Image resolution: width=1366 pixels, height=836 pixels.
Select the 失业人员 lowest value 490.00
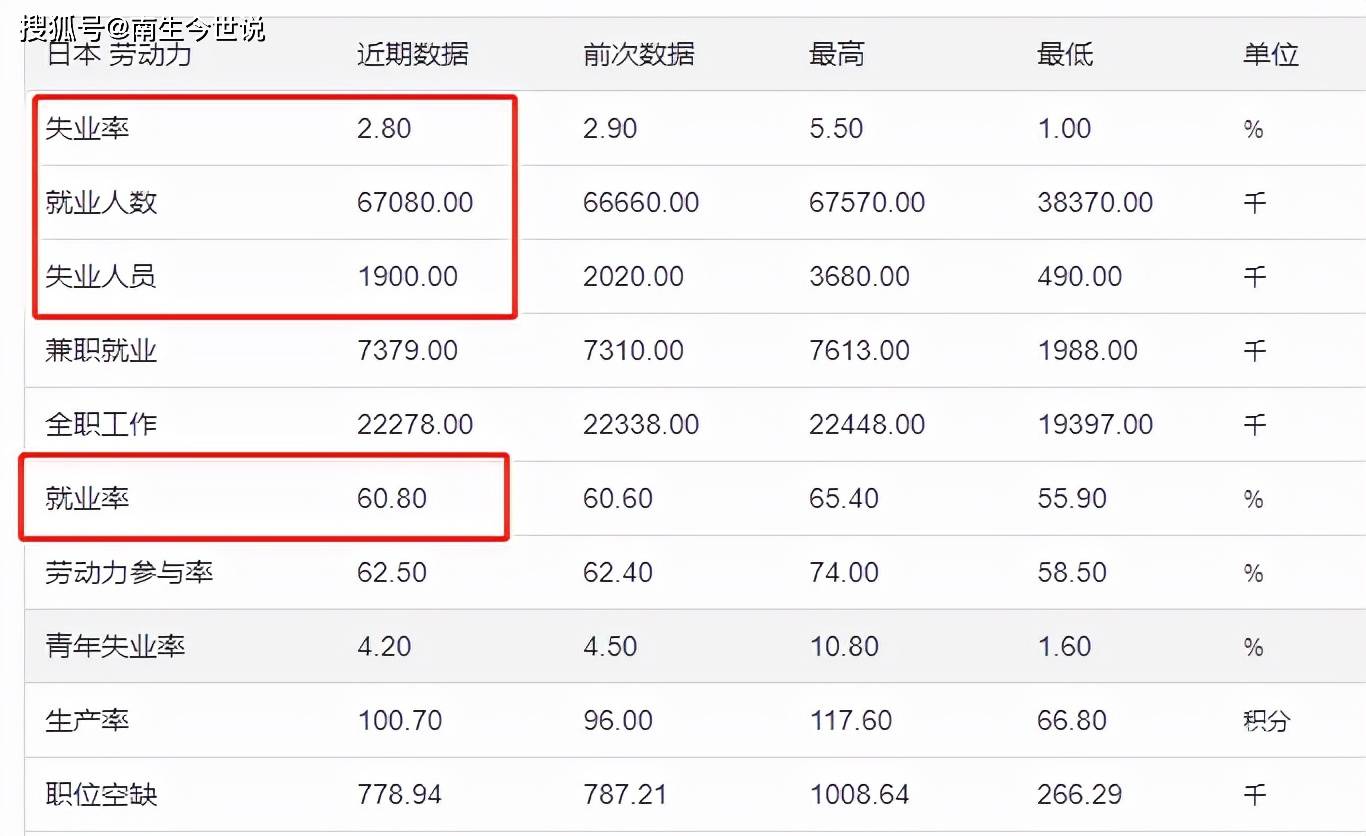(1080, 277)
